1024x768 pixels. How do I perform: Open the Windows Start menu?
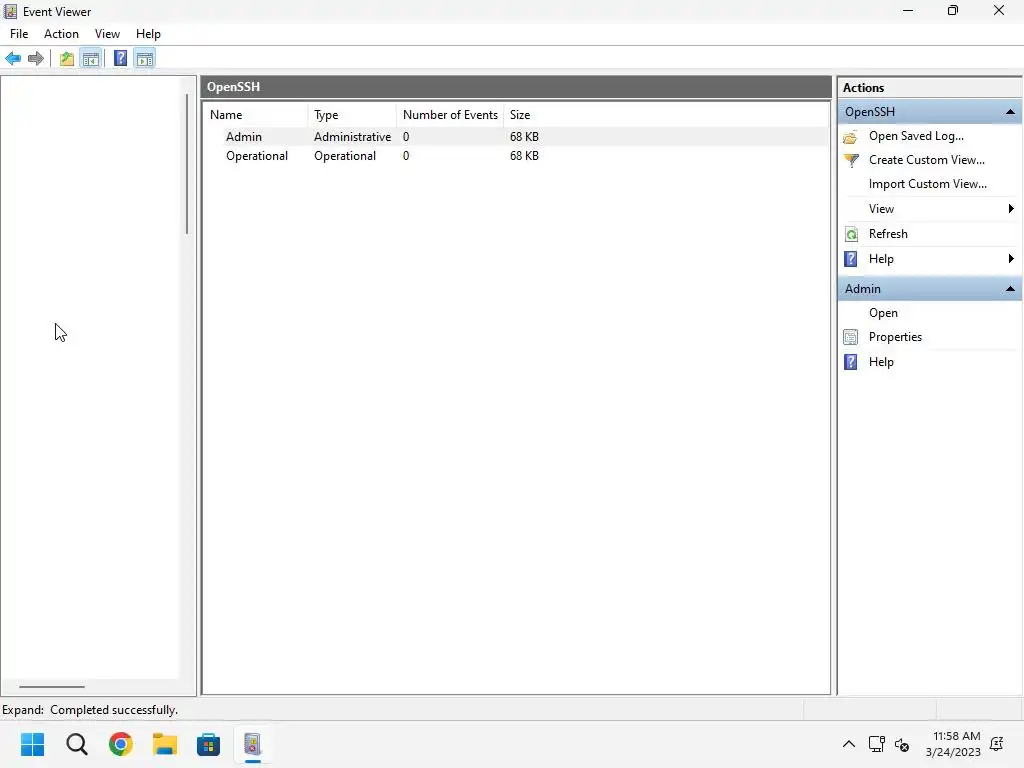click(x=33, y=744)
